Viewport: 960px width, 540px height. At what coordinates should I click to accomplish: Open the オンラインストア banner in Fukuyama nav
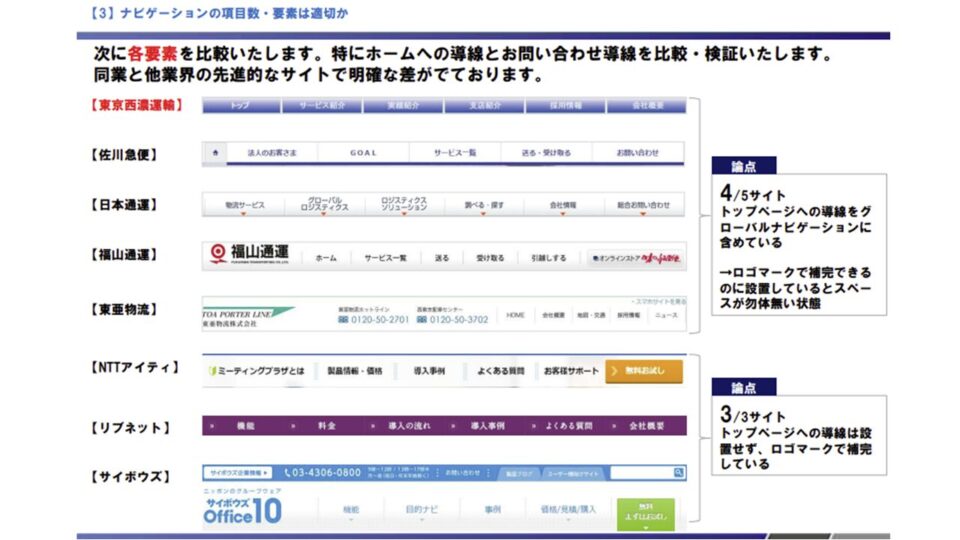click(x=636, y=258)
